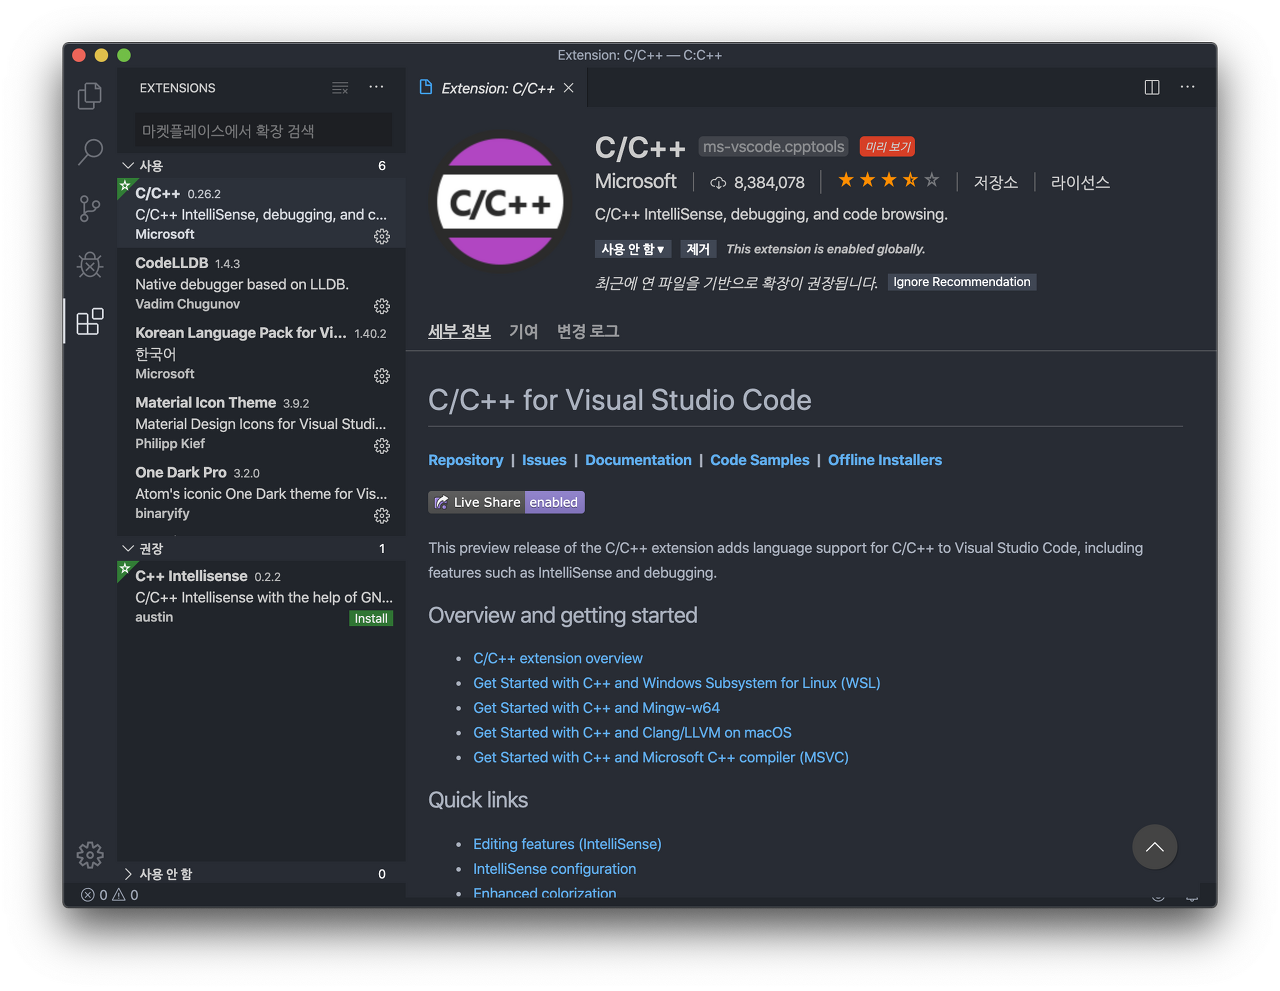Open Get Started with MSVC link

click(x=661, y=758)
